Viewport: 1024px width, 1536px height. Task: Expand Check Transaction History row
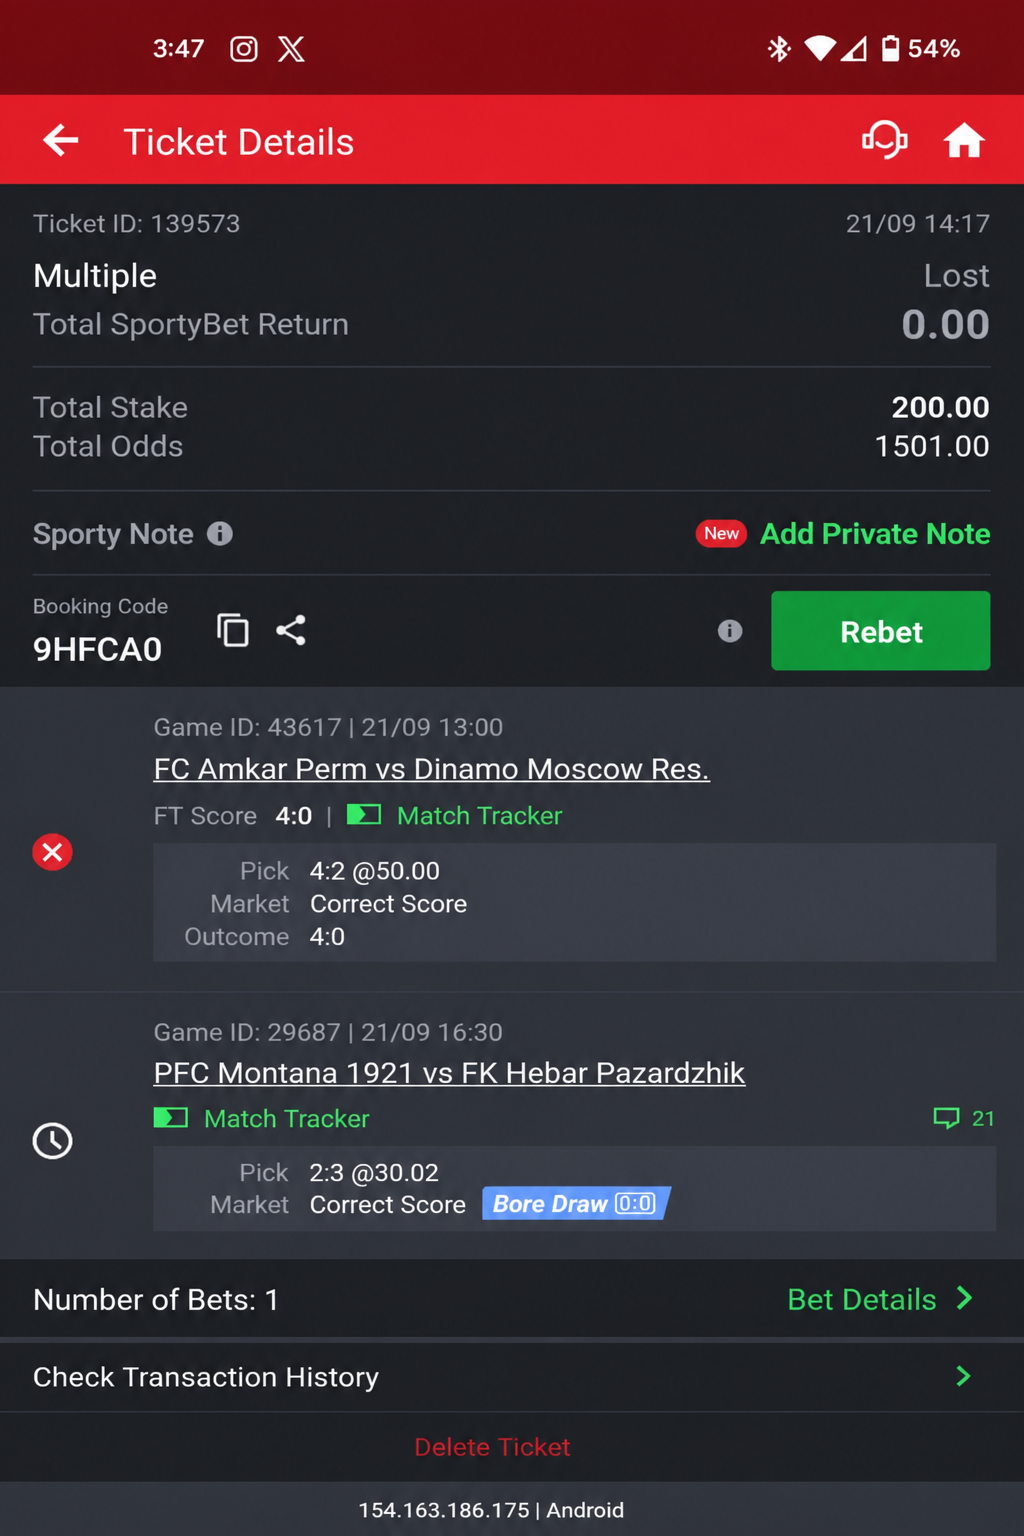tap(512, 1377)
